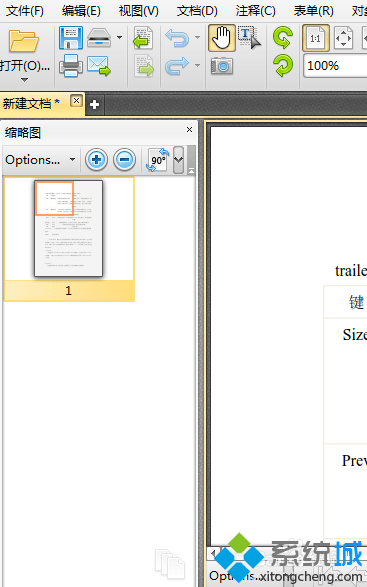Click the open folder icon
Screen dimensions: 367x587
point(24,41)
